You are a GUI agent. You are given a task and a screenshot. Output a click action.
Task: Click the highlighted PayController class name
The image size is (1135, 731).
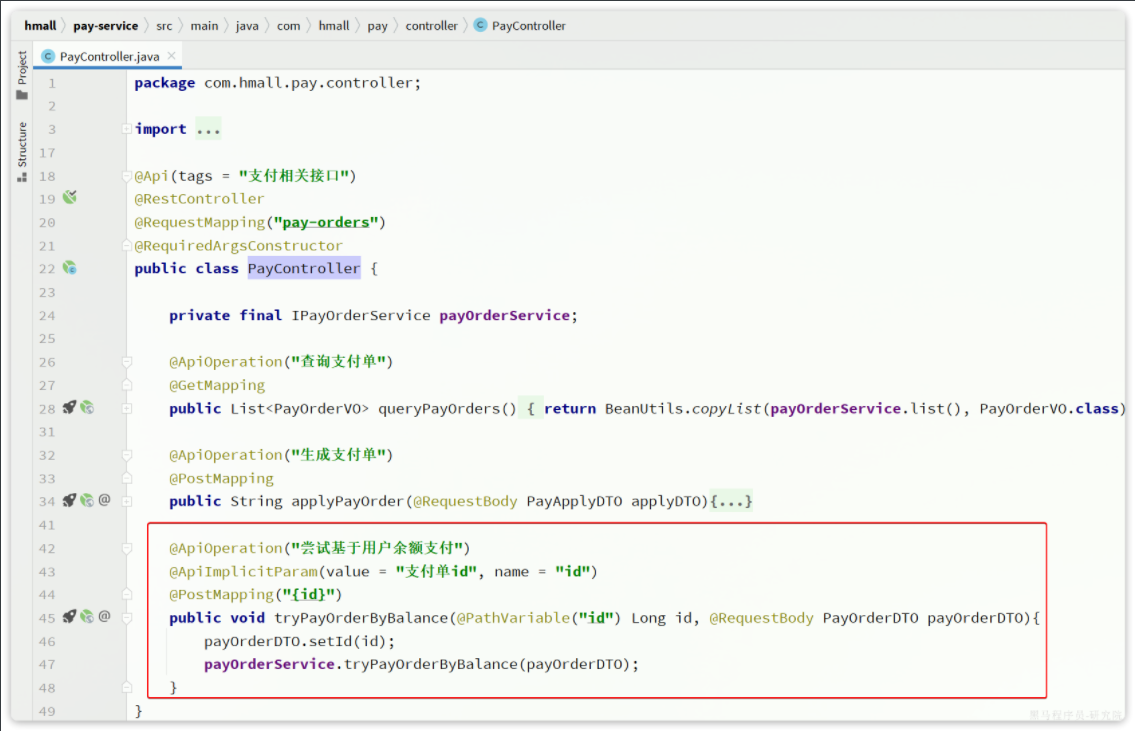point(304,269)
